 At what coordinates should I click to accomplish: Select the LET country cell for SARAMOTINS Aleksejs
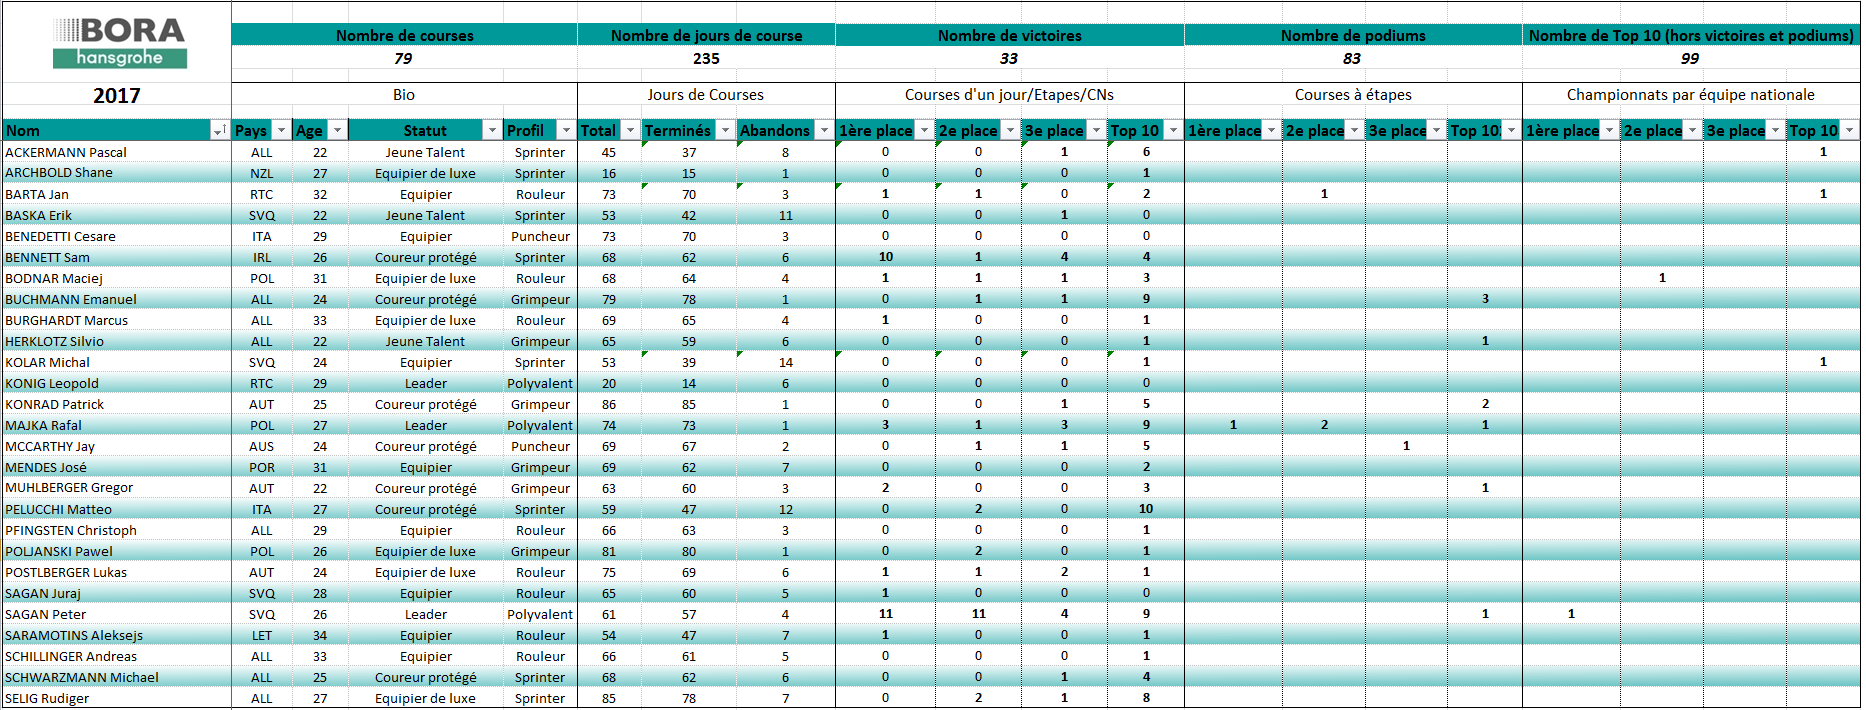[262, 635]
